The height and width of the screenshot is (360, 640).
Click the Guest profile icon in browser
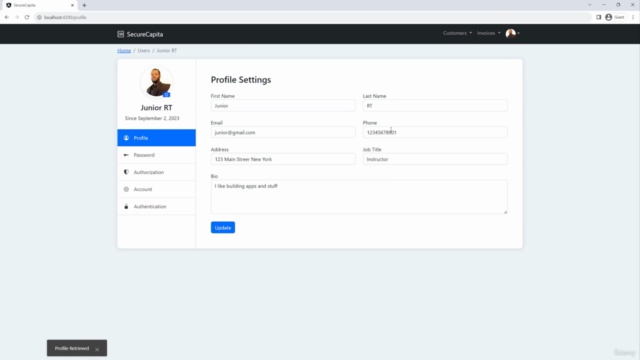(x=609, y=17)
